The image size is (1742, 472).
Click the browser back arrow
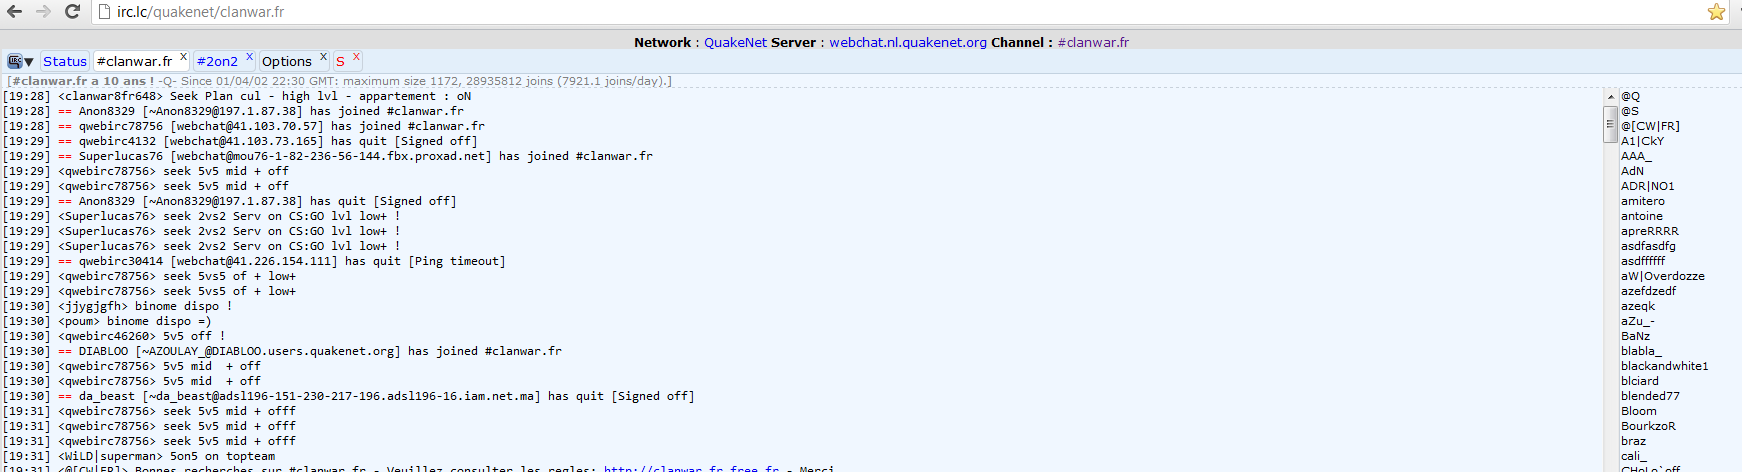[14, 12]
